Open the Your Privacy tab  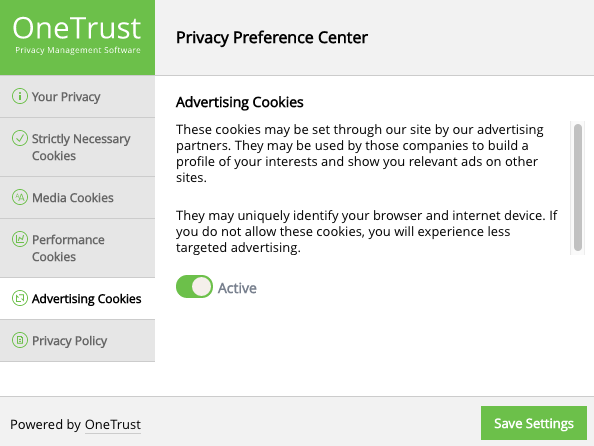77,97
